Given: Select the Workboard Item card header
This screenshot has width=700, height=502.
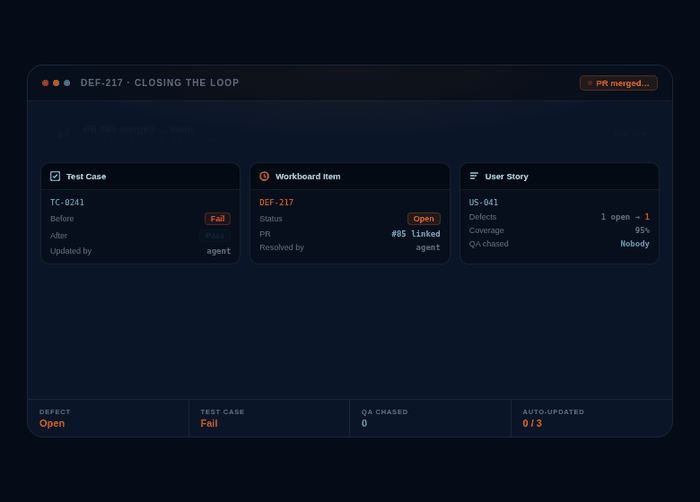Looking at the screenshot, I should 350,176.
